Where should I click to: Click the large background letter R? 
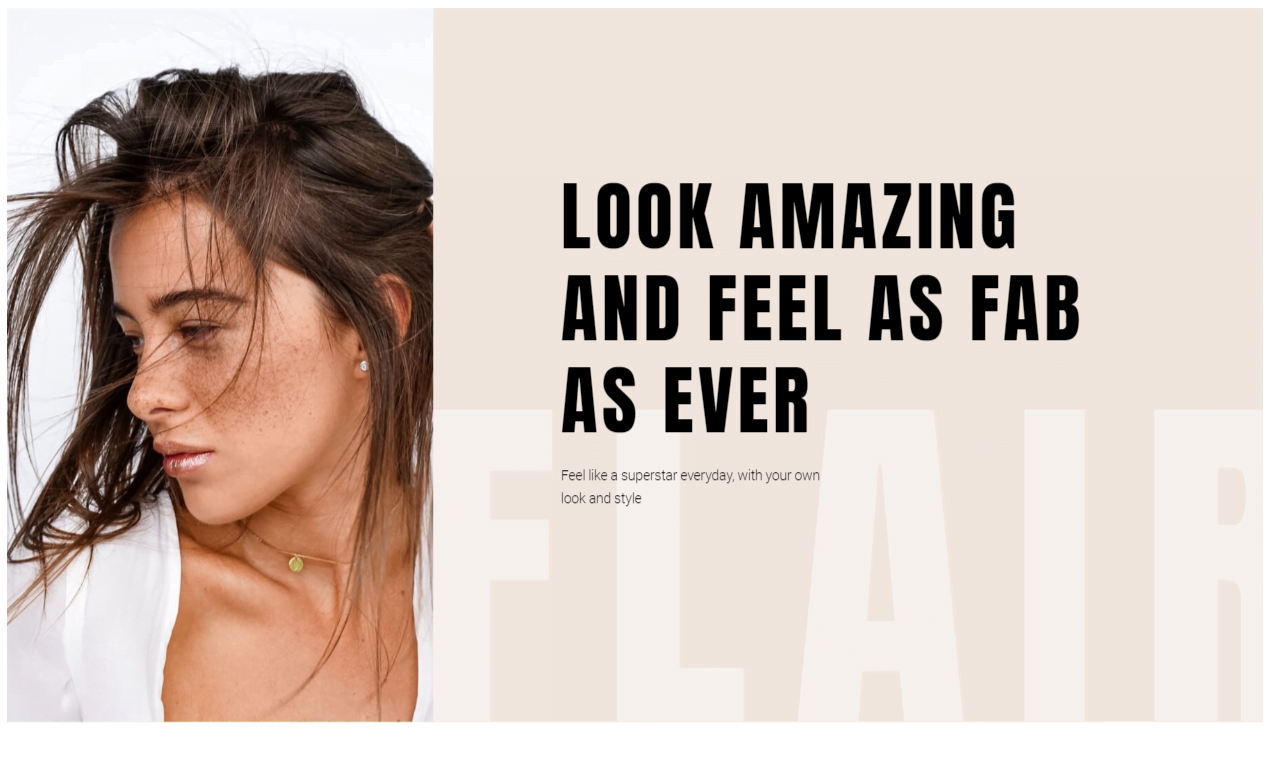(x=1208, y=565)
